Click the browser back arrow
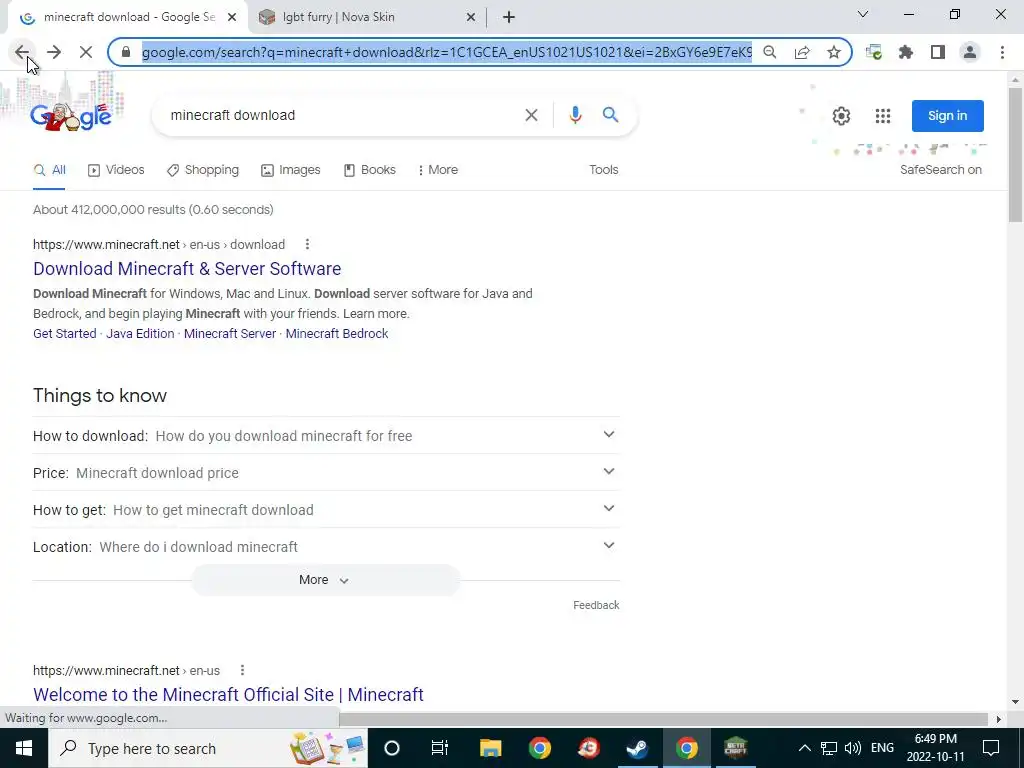The image size is (1024, 768). click(x=22, y=52)
